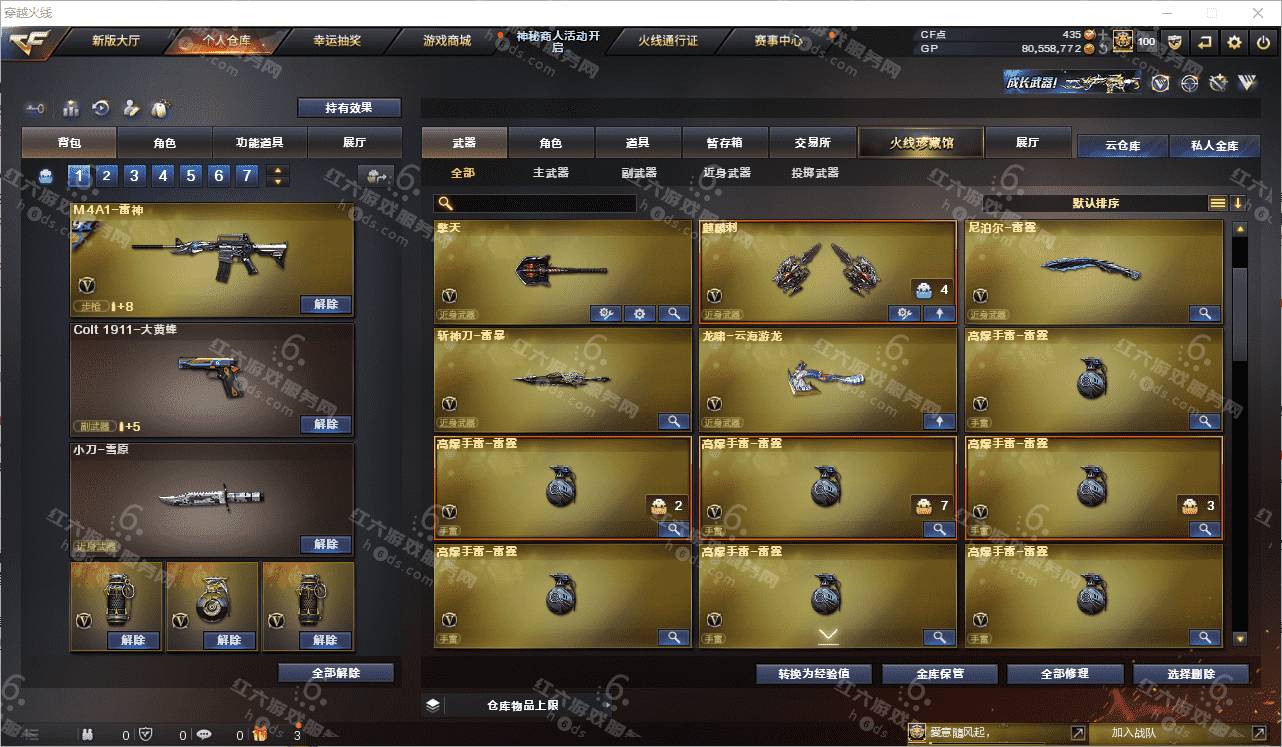The width and height of the screenshot is (1282, 747).
Task: Select backpack slot number 3
Action: point(134,176)
